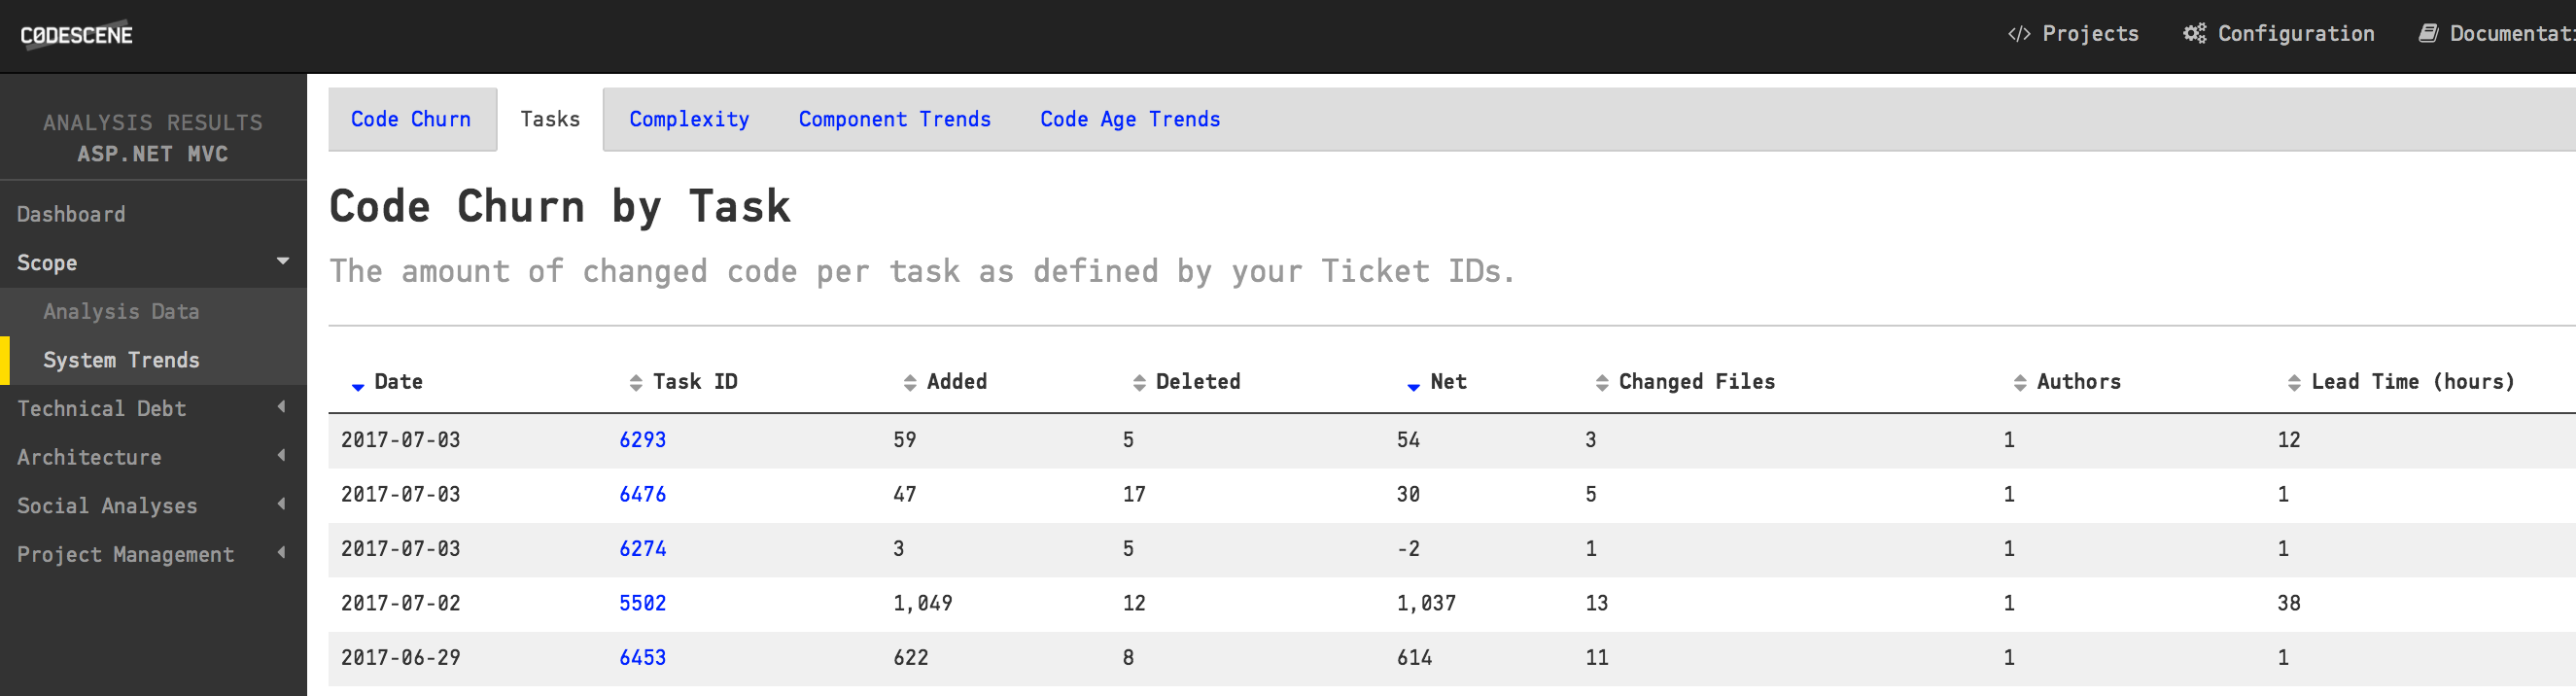Click the Configuration gears icon

coord(2194,34)
